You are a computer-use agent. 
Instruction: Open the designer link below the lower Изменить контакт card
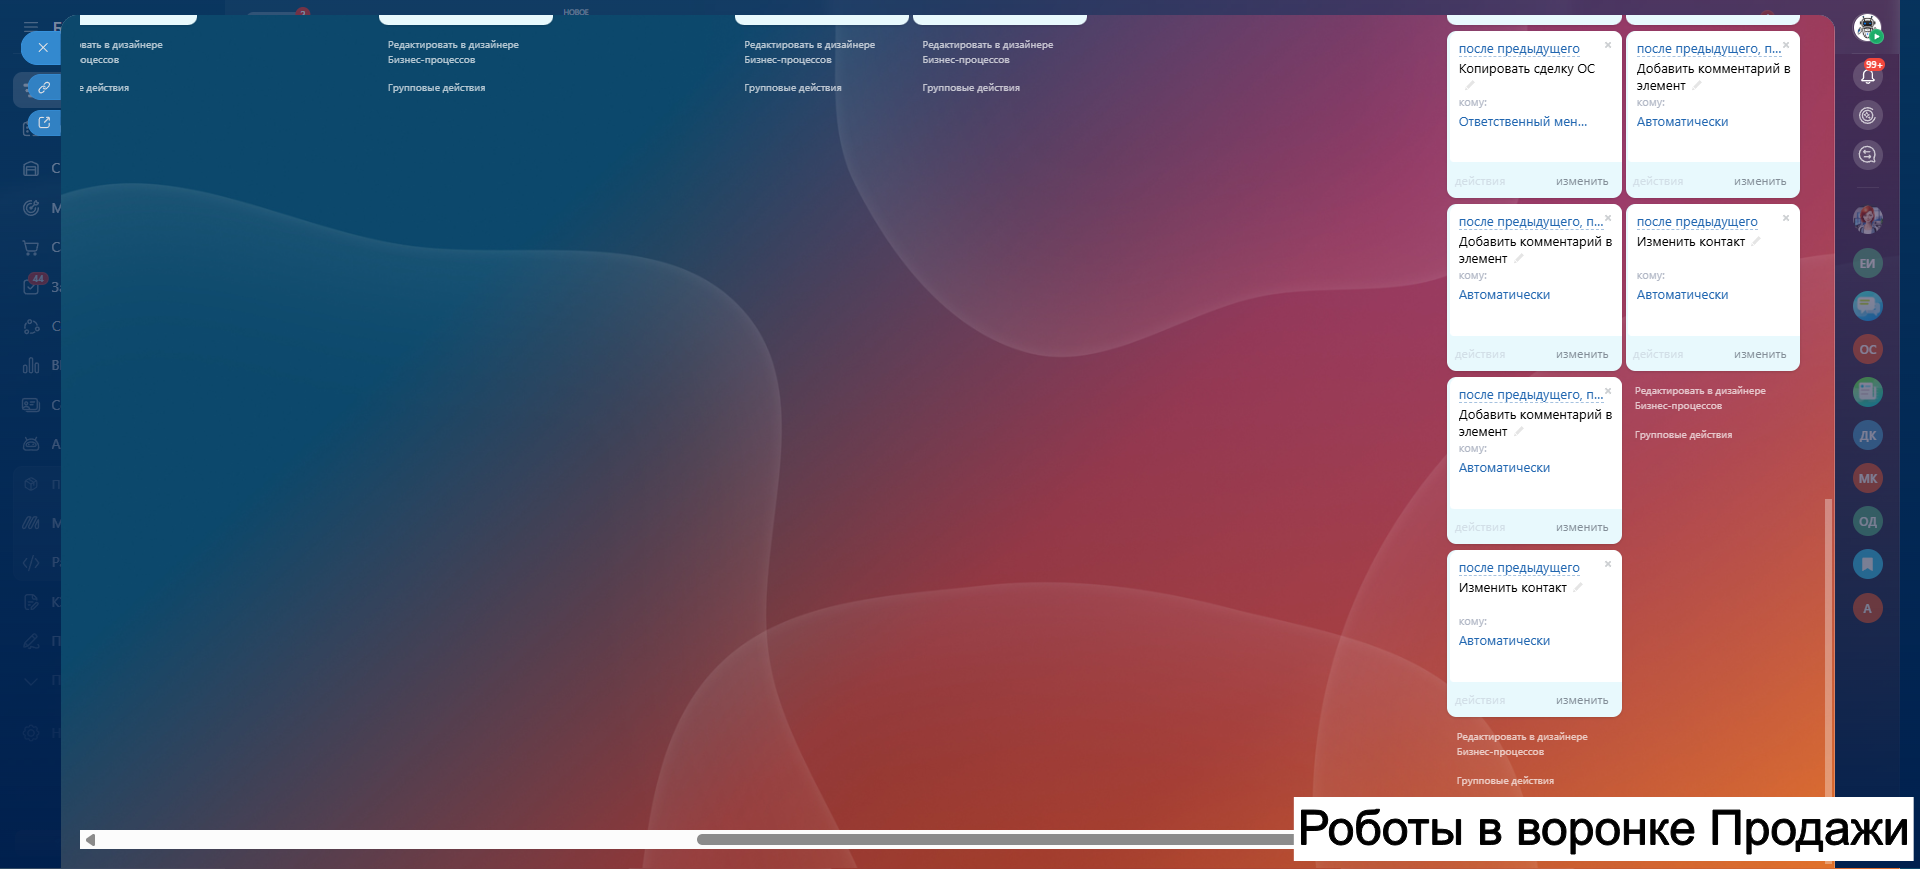coord(1522,744)
